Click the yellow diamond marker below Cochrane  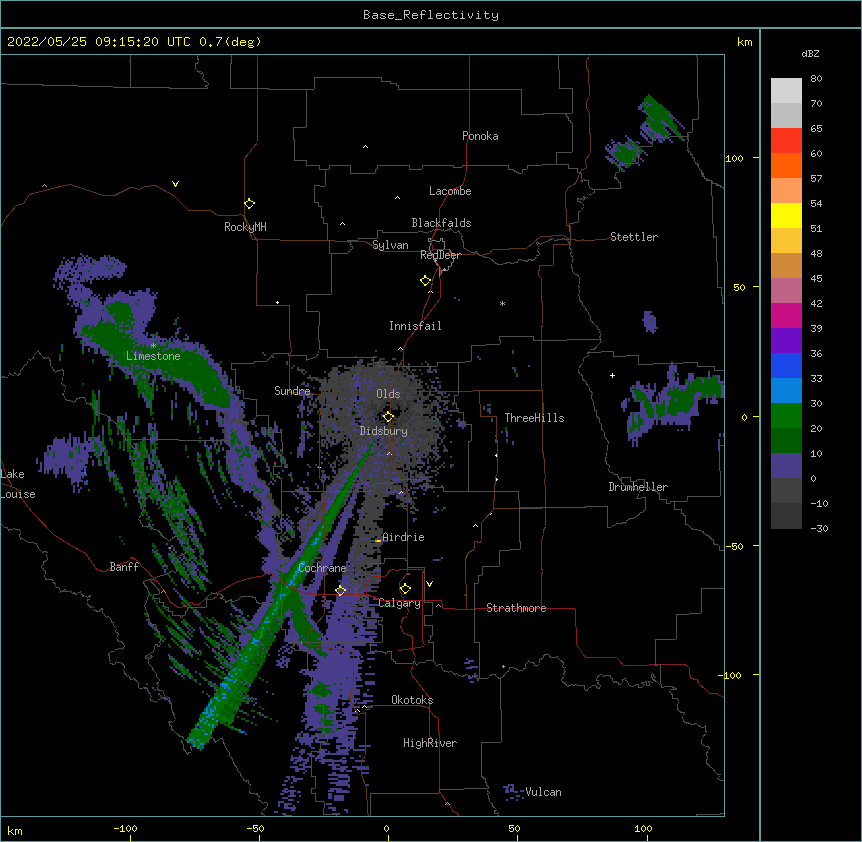click(340, 590)
